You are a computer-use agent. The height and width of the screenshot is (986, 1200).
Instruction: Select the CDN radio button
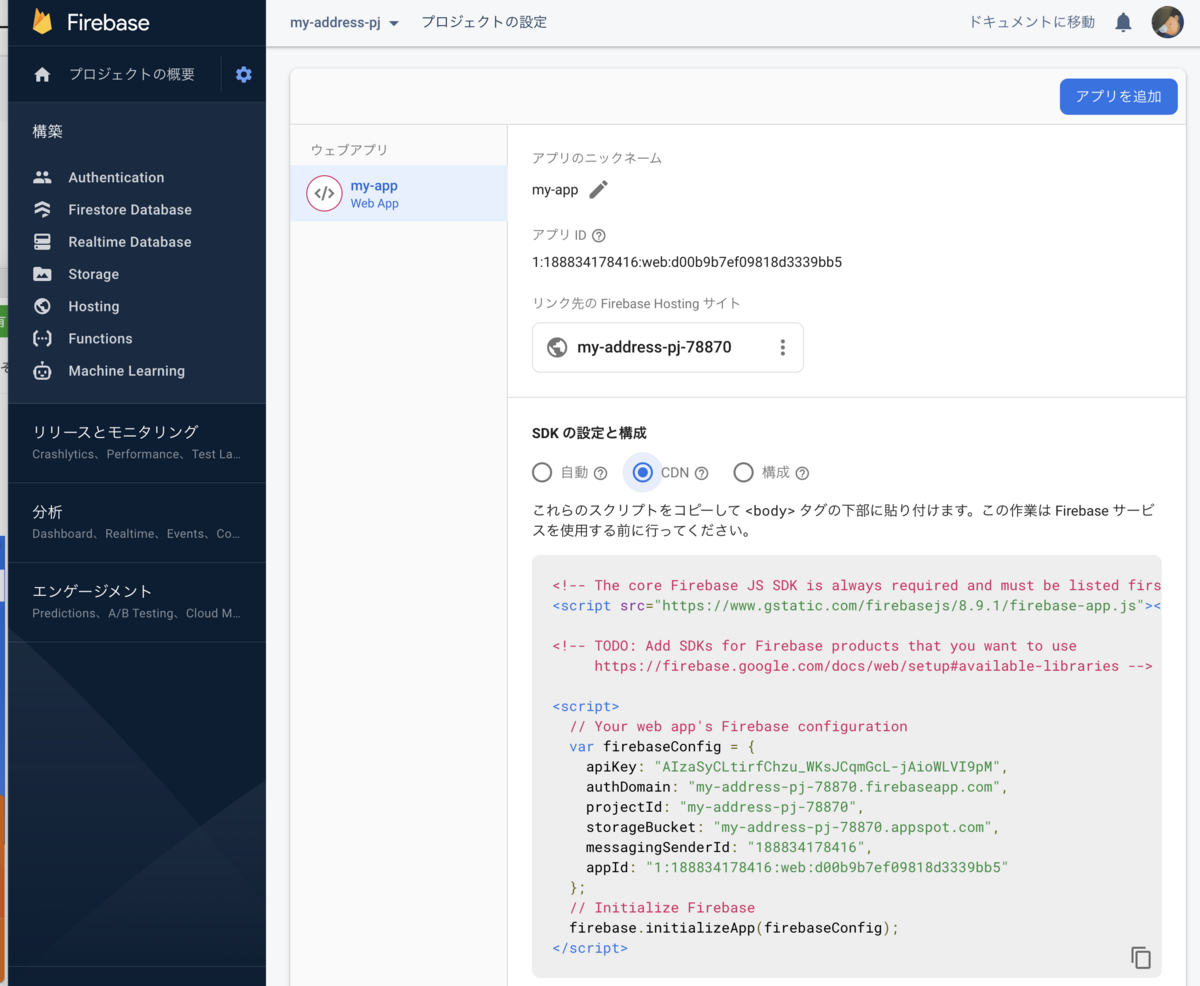coord(641,472)
